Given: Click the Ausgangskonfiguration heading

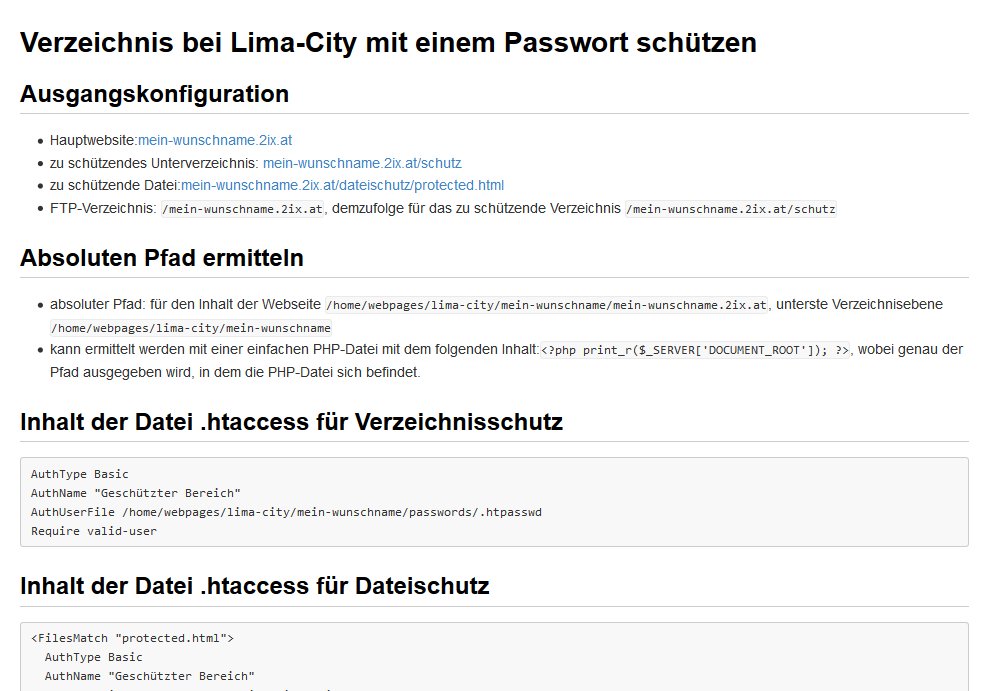Looking at the screenshot, I should pyautogui.click(x=154, y=94).
